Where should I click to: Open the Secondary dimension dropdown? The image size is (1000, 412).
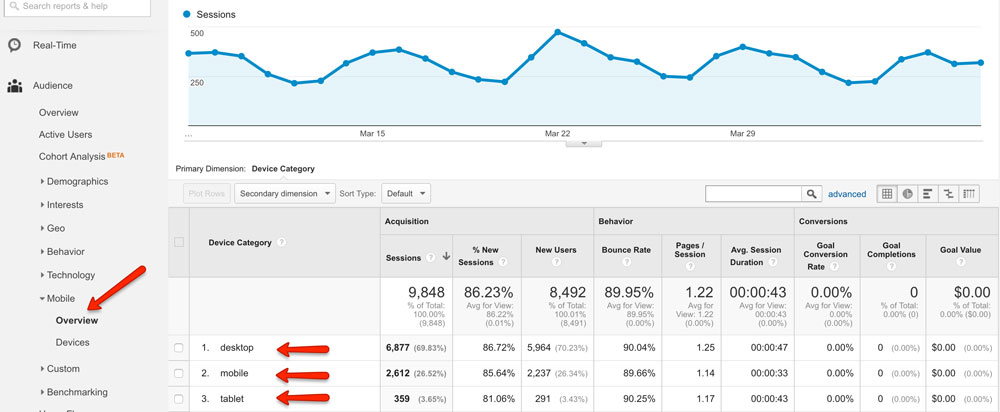(x=285, y=194)
